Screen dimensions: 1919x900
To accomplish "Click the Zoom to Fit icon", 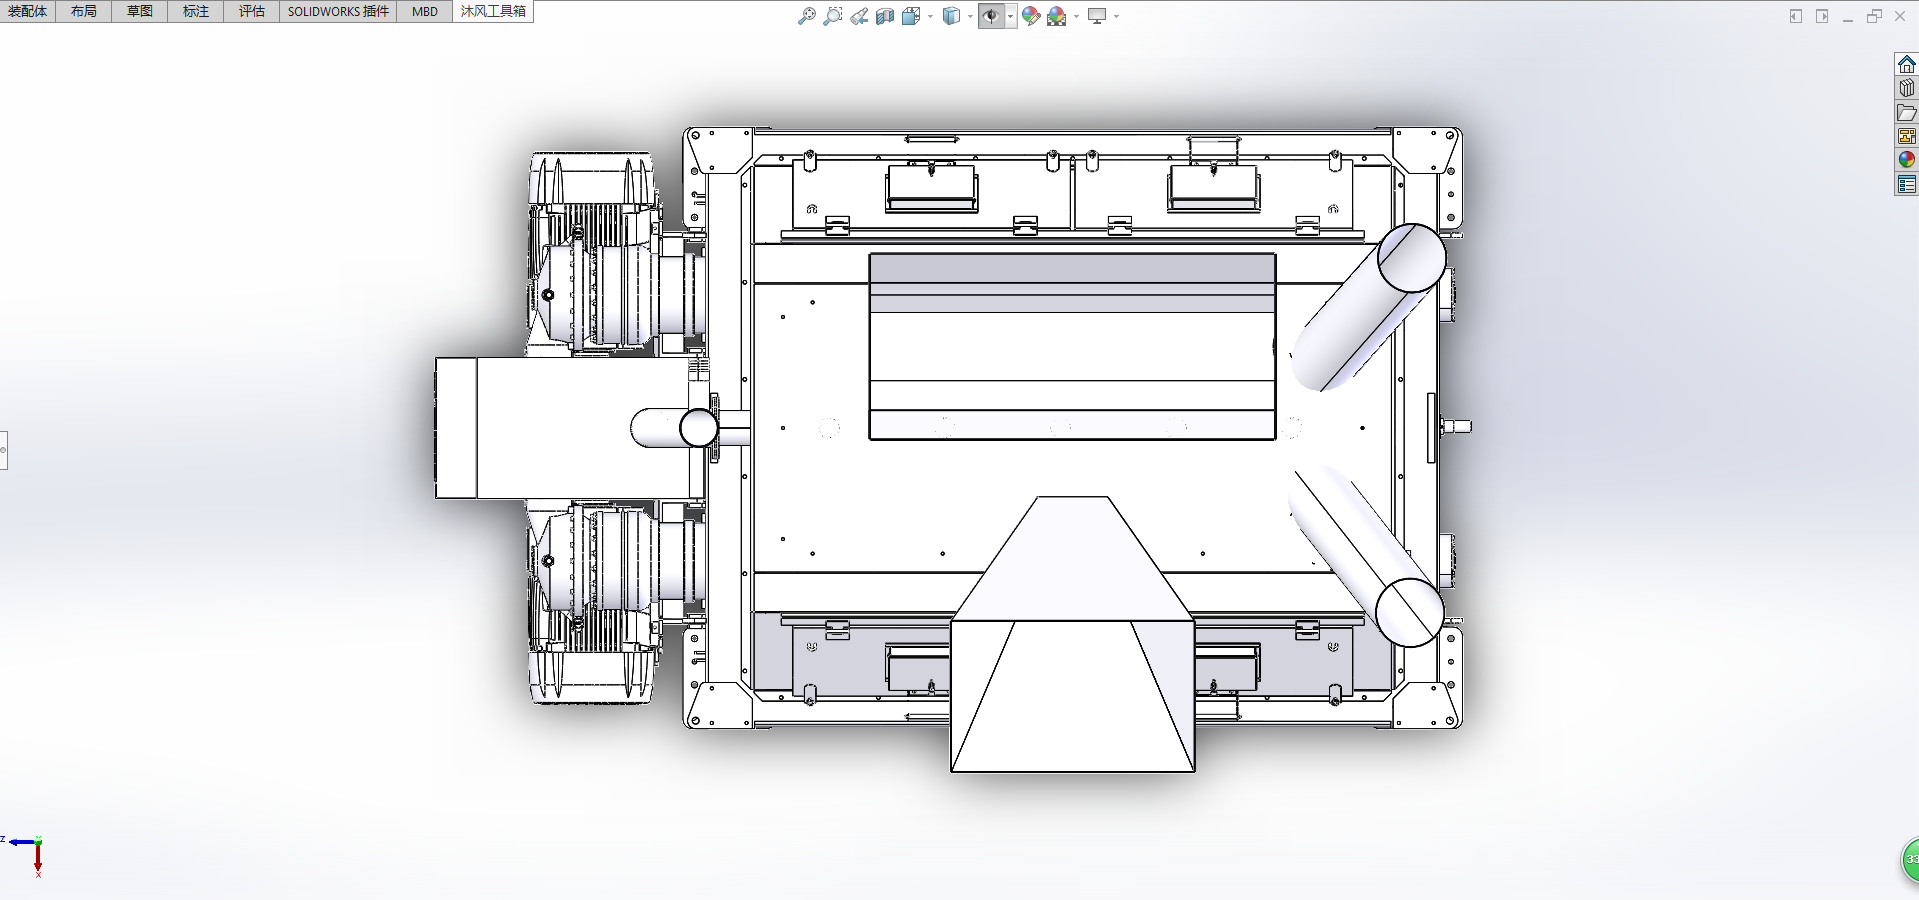I will [x=806, y=16].
